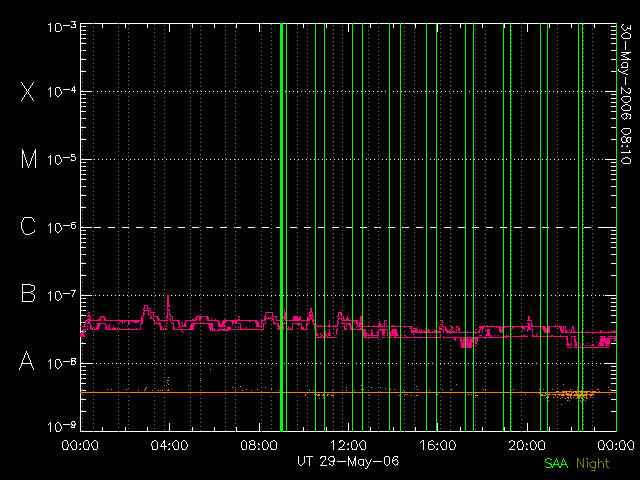Screen dimensions: 640x480
Task: Click the UT 29-May-06 axis title
Action: (x=348, y=461)
